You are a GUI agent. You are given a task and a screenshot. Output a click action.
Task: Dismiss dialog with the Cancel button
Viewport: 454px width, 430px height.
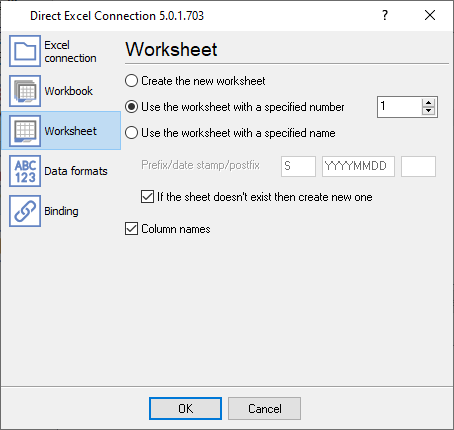(x=265, y=408)
